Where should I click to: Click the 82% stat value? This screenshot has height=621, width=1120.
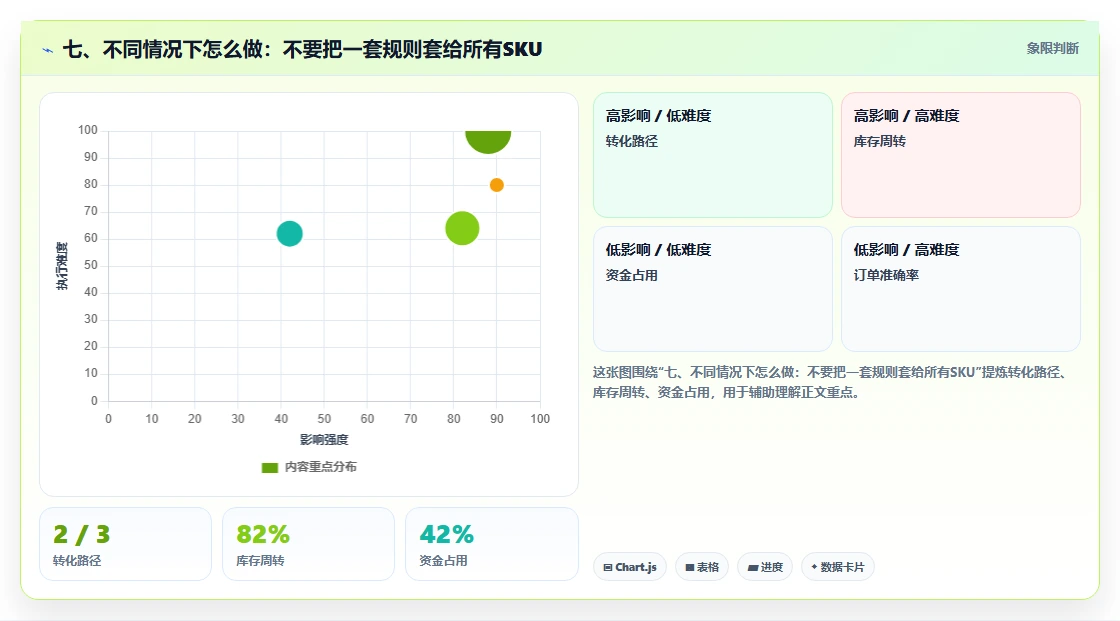tap(263, 535)
